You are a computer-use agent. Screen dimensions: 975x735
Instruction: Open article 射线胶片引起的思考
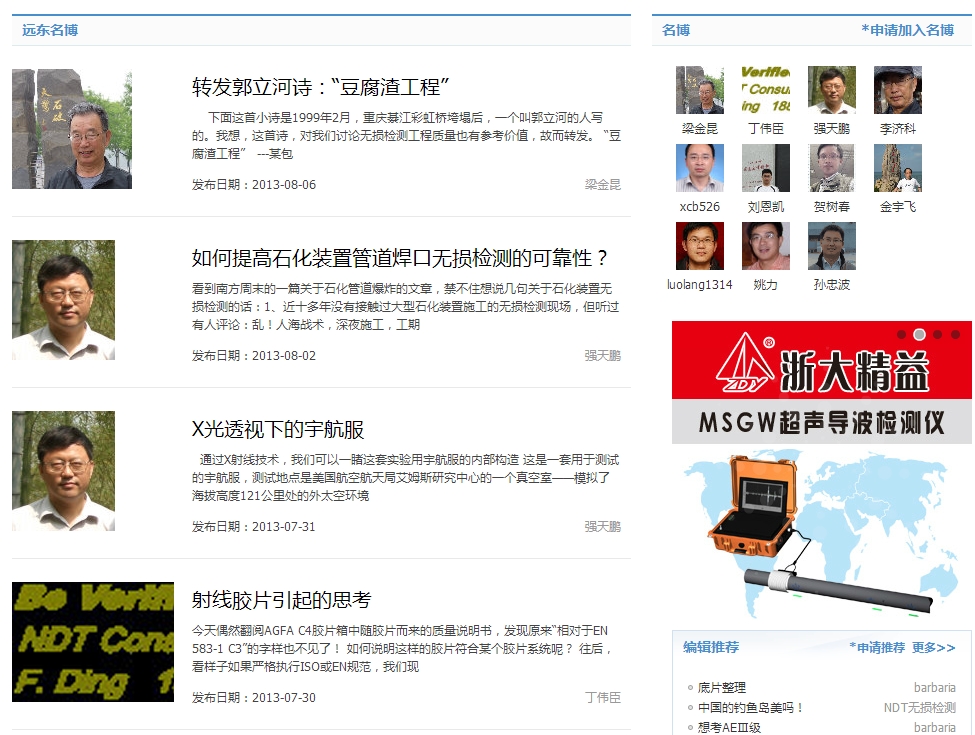click(x=281, y=600)
